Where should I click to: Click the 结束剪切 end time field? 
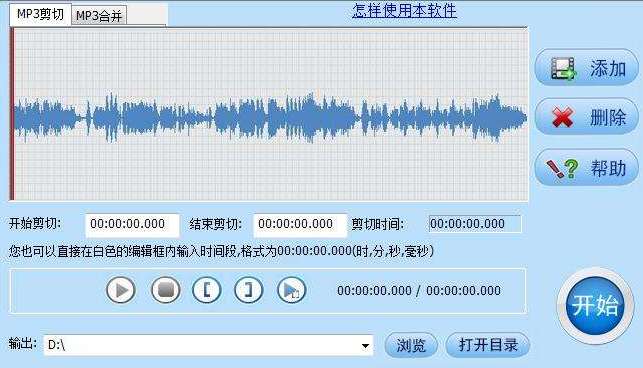[300, 224]
